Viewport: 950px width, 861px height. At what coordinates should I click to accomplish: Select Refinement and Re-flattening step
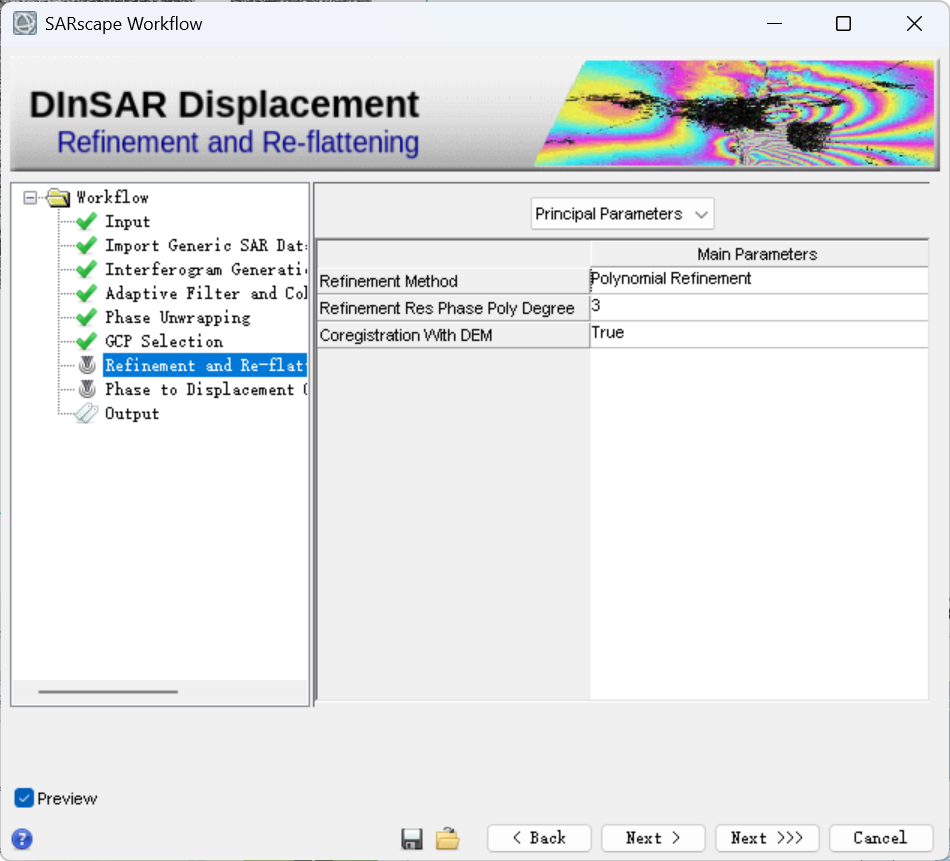pyautogui.click(x=205, y=365)
